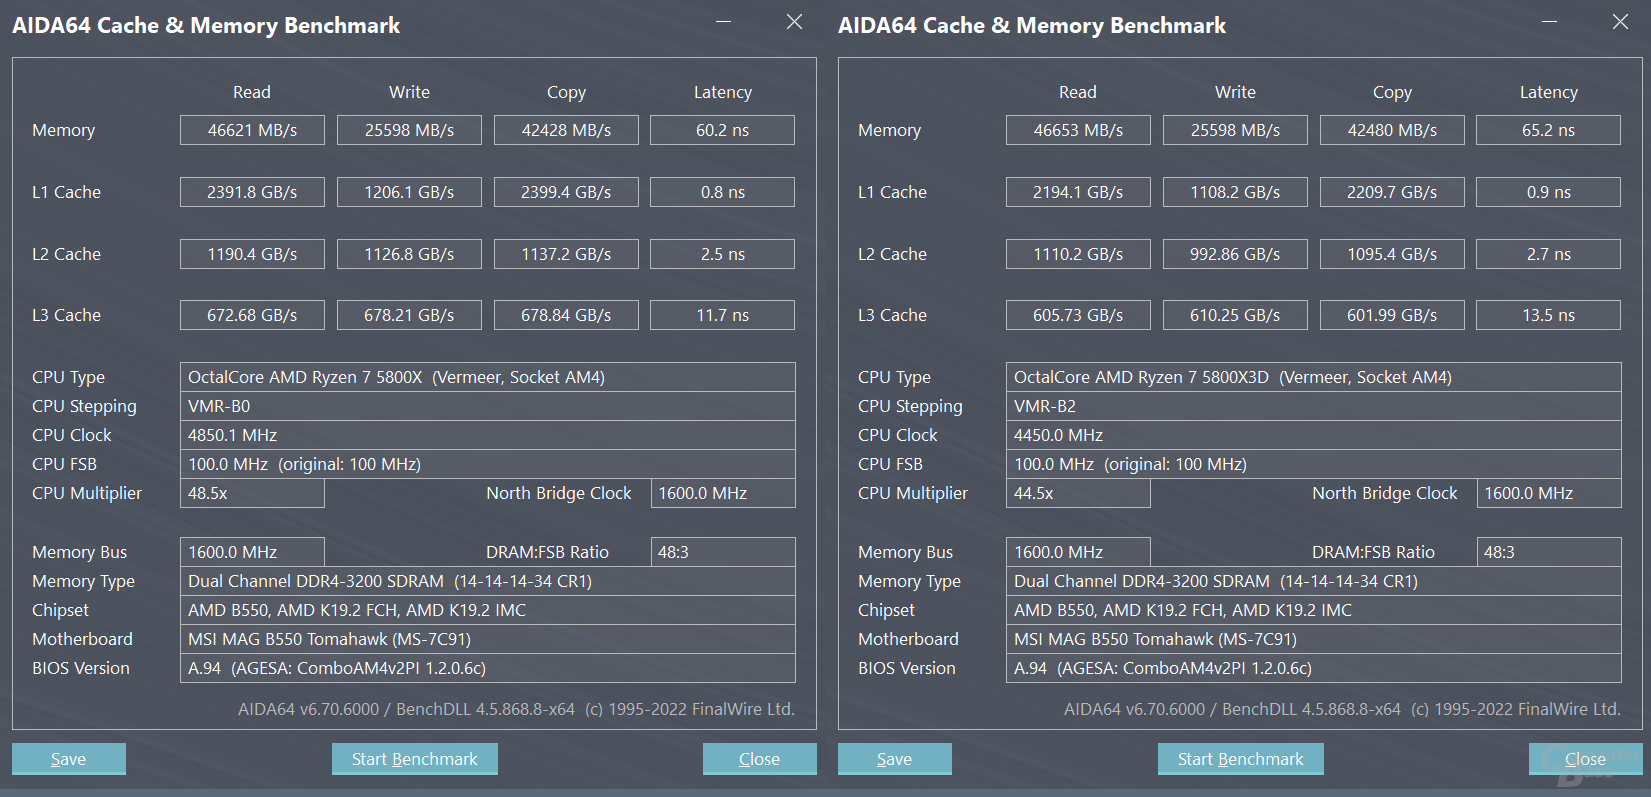Select L1 Cache Latency 0.8 ns
This screenshot has width=1651, height=797.
coord(723,192)
